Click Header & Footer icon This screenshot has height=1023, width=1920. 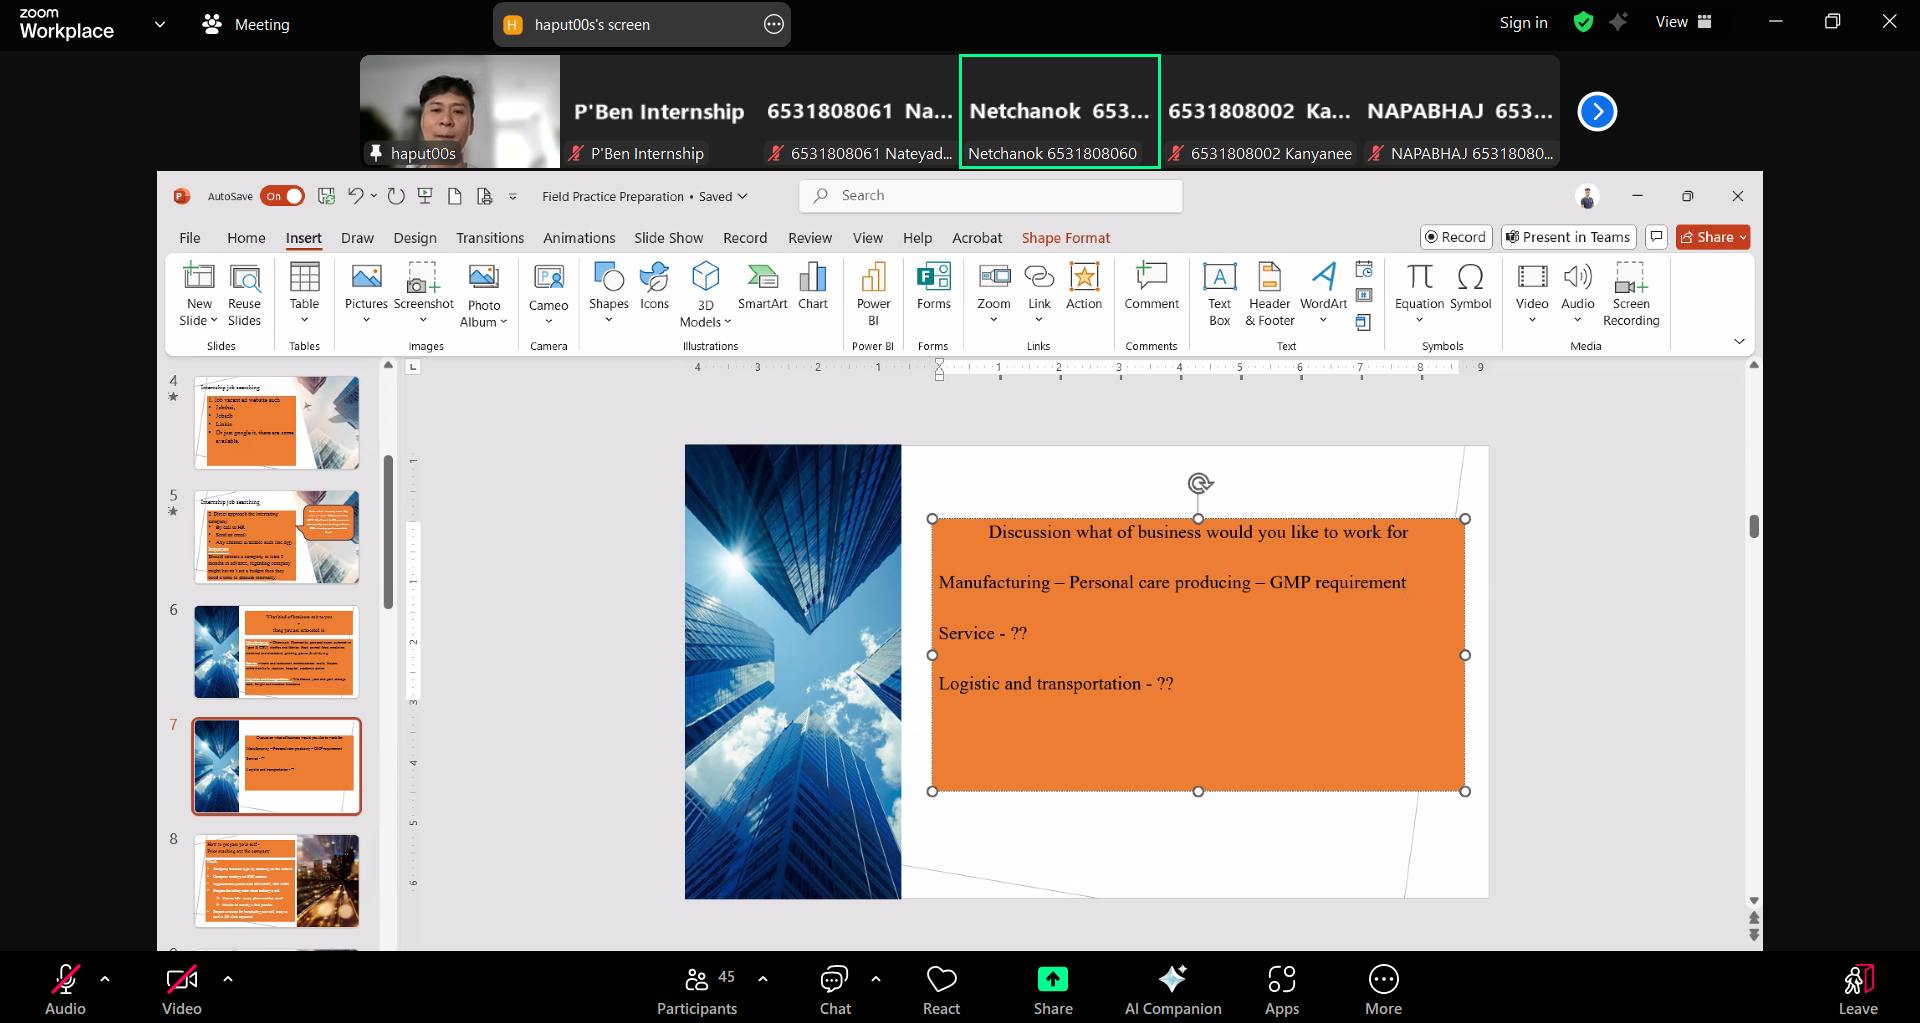pos(1269,276)
